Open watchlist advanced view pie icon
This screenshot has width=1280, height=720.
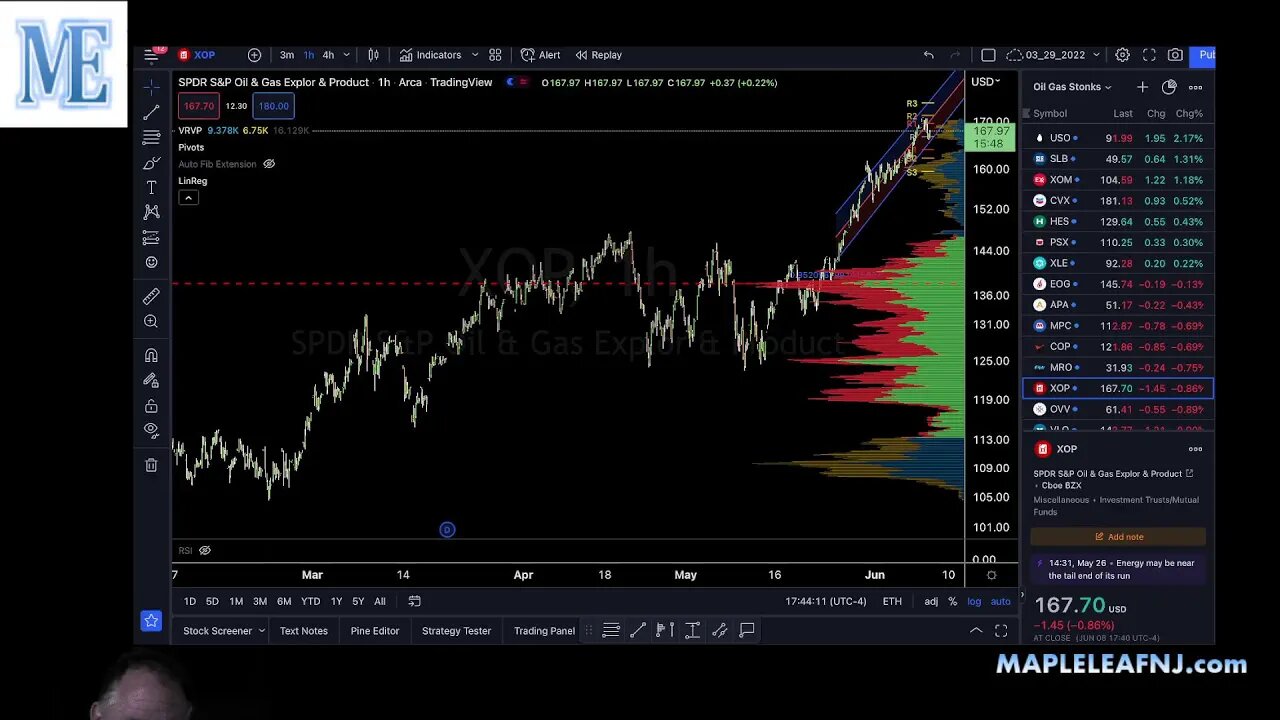pyautogui.click(x=1169, y=87)
